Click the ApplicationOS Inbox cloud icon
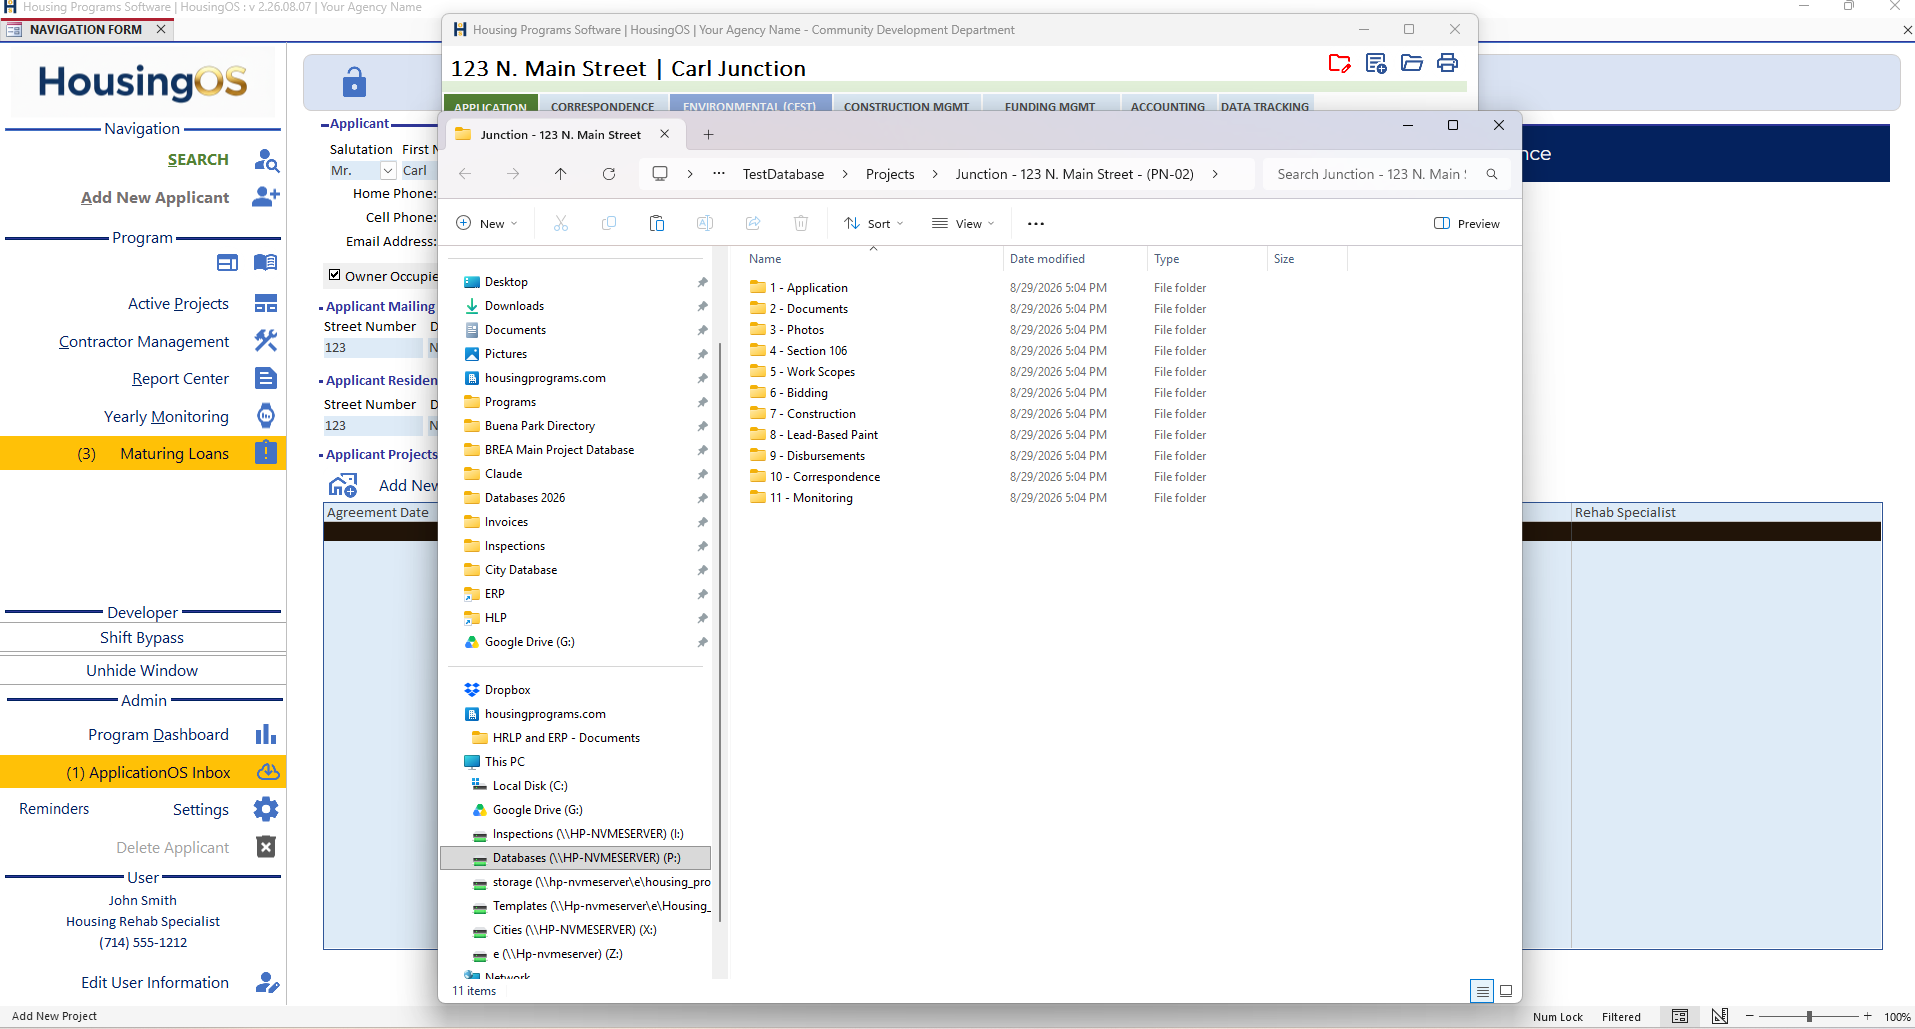The image size is (1915, 1029). [268, 772]
